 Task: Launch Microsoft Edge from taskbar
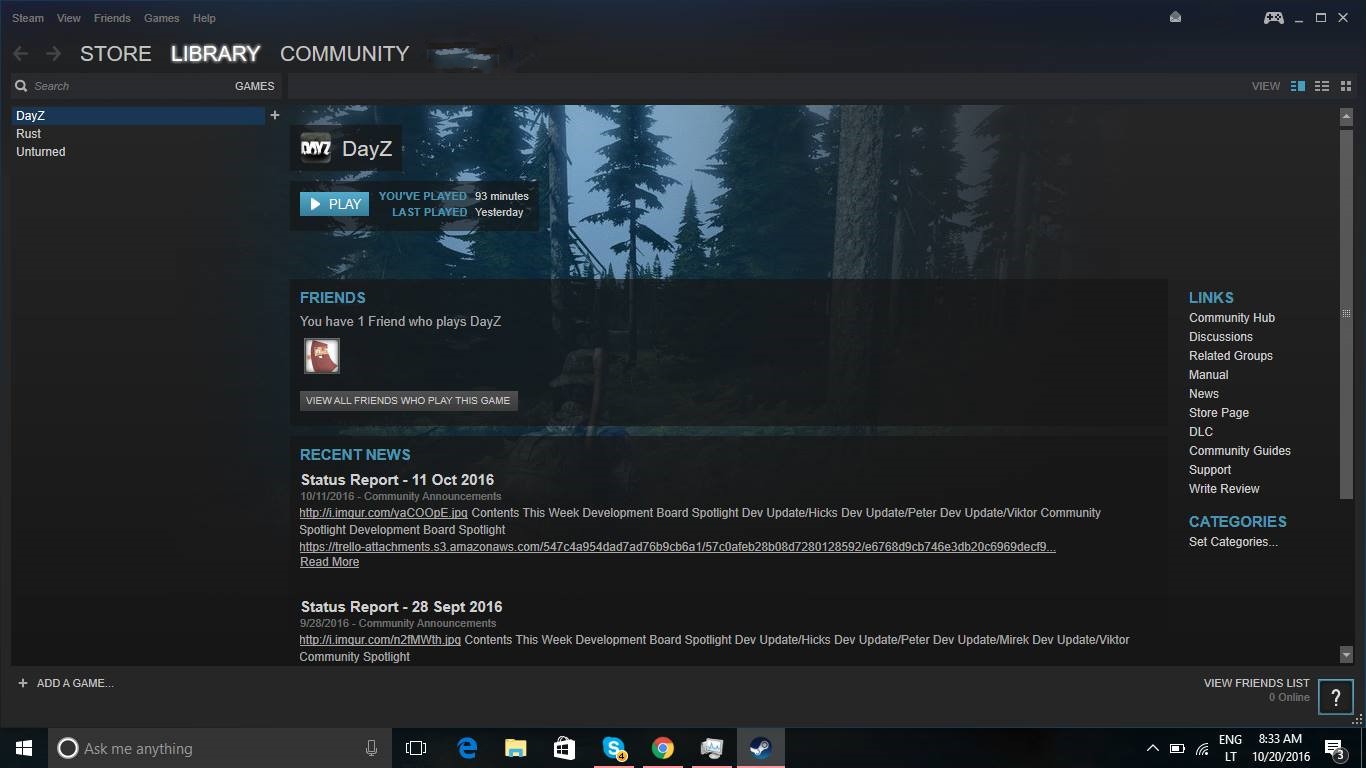point(467,748)
